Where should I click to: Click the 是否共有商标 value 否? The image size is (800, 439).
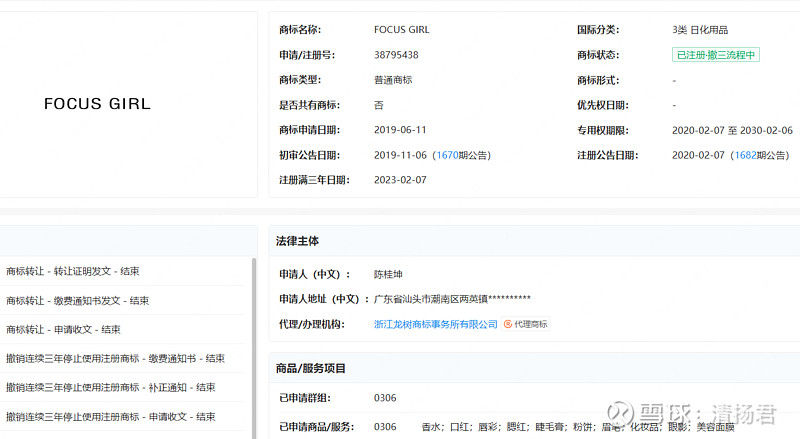coord(379,105)
